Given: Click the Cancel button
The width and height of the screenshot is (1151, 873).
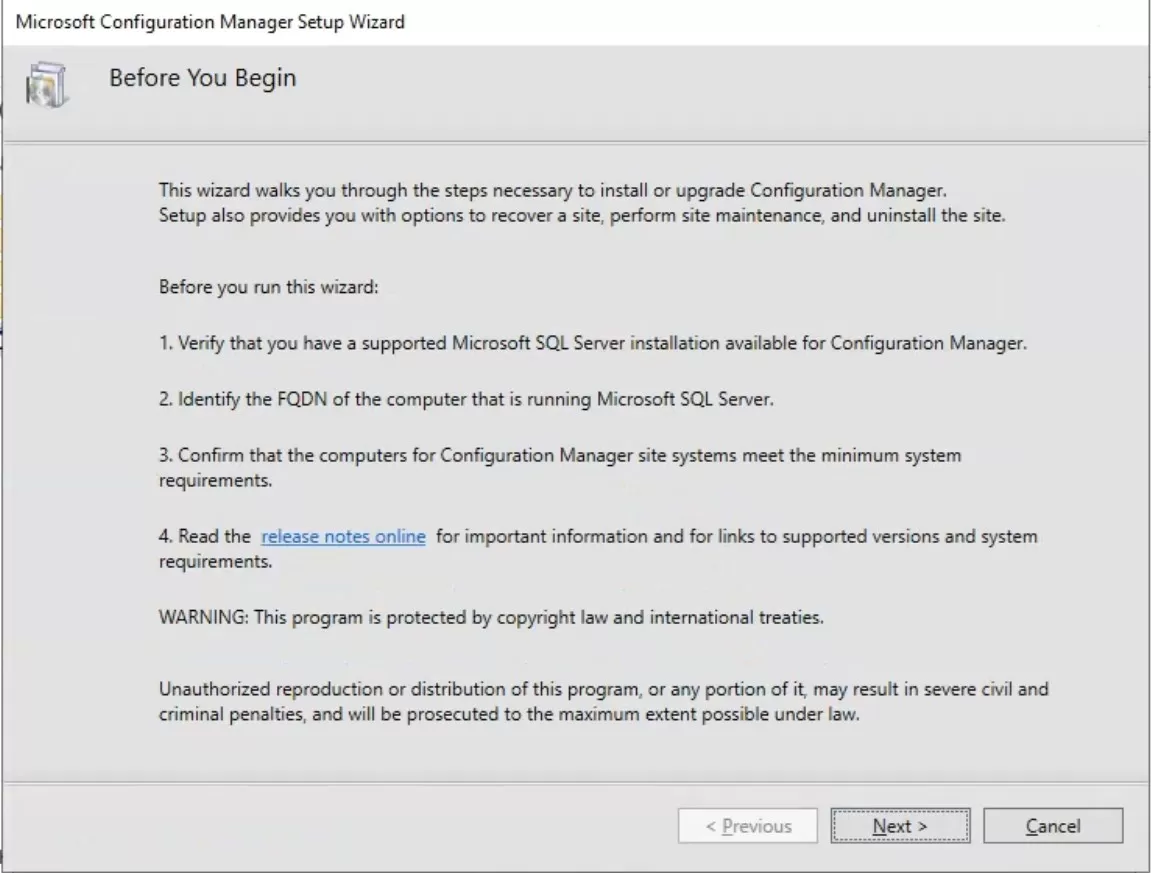Looking at the screenshot, I should [1053, 825].
